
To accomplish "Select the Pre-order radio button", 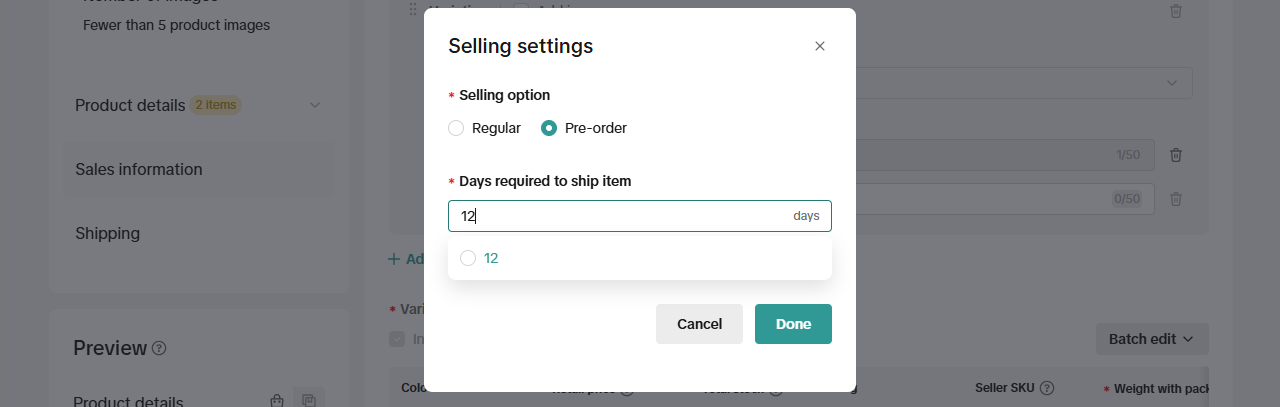I will pyautogui.click(x=549, y=128).
